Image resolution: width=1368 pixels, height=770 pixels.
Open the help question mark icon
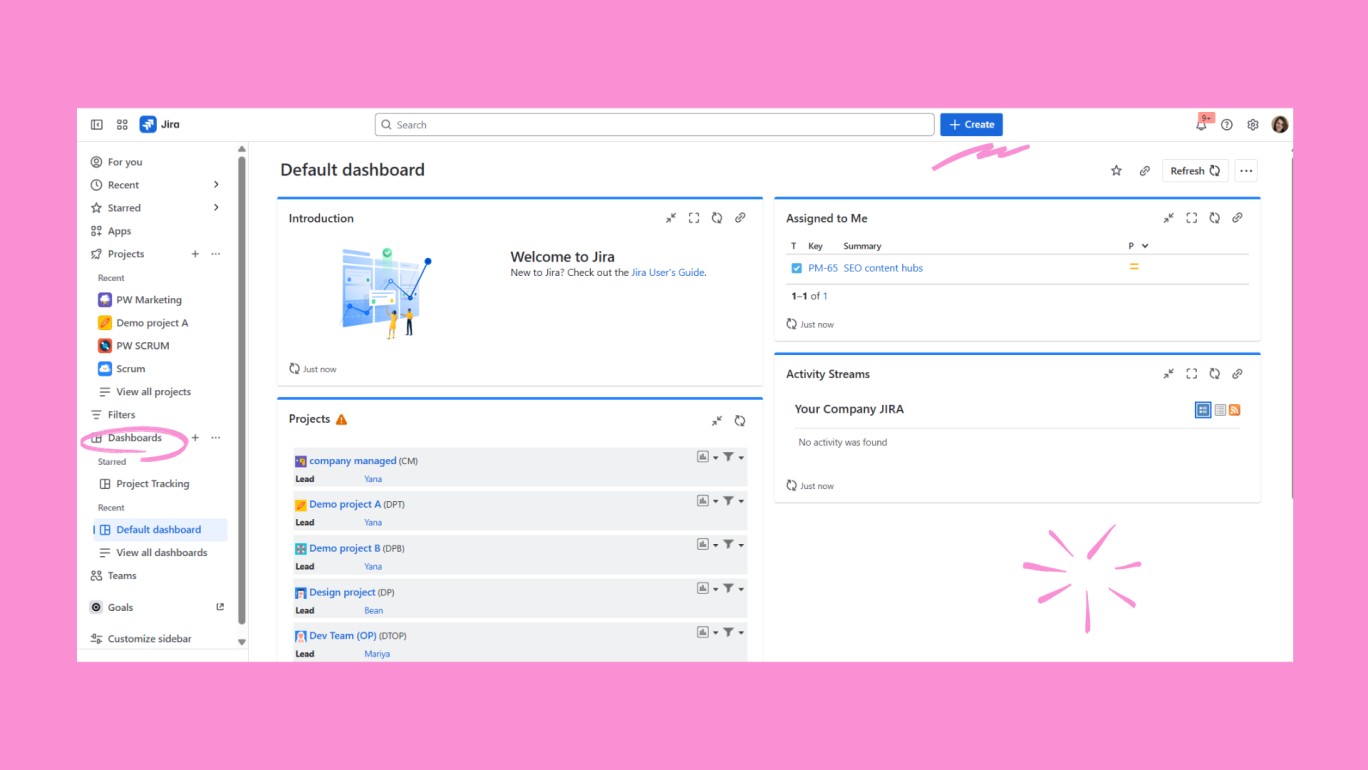pyautogui.click(x=1227, y=125)
